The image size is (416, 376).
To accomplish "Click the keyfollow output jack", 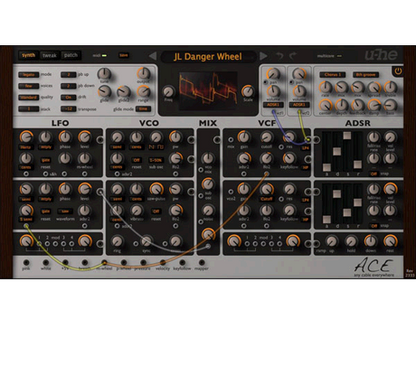I will click(x=182, y=263).
